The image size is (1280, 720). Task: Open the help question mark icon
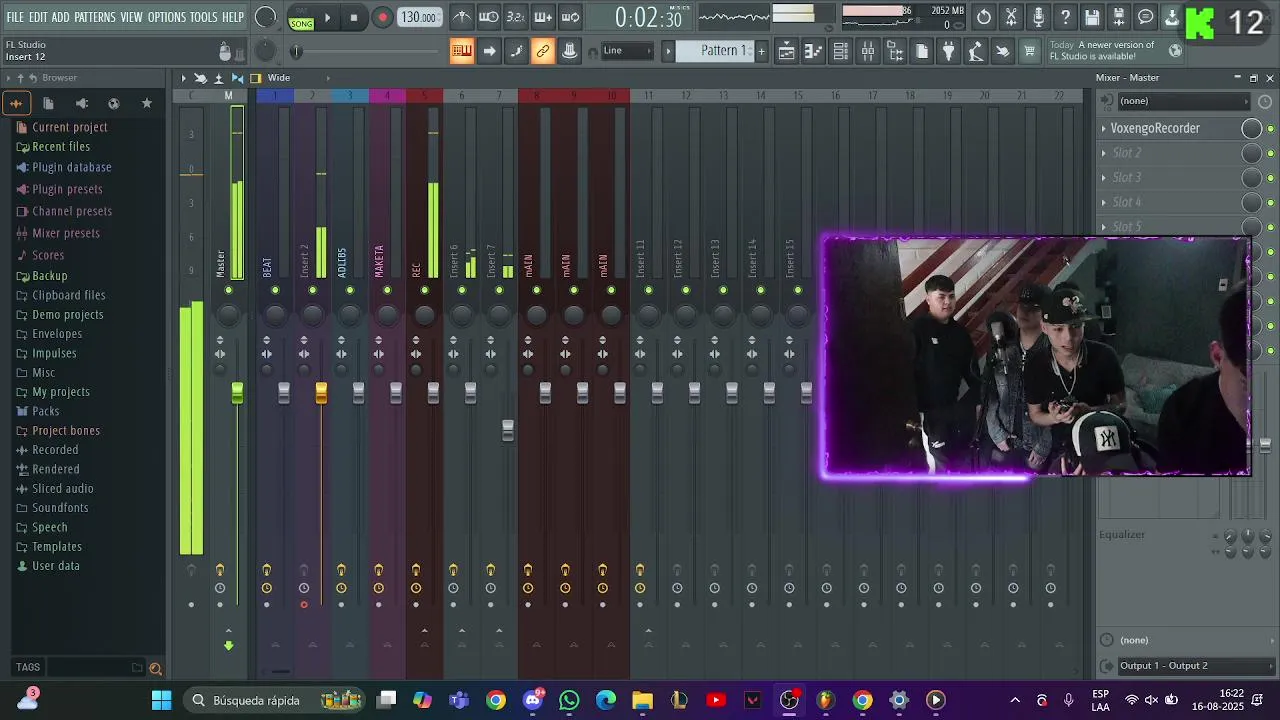[x=1065, y=18]
